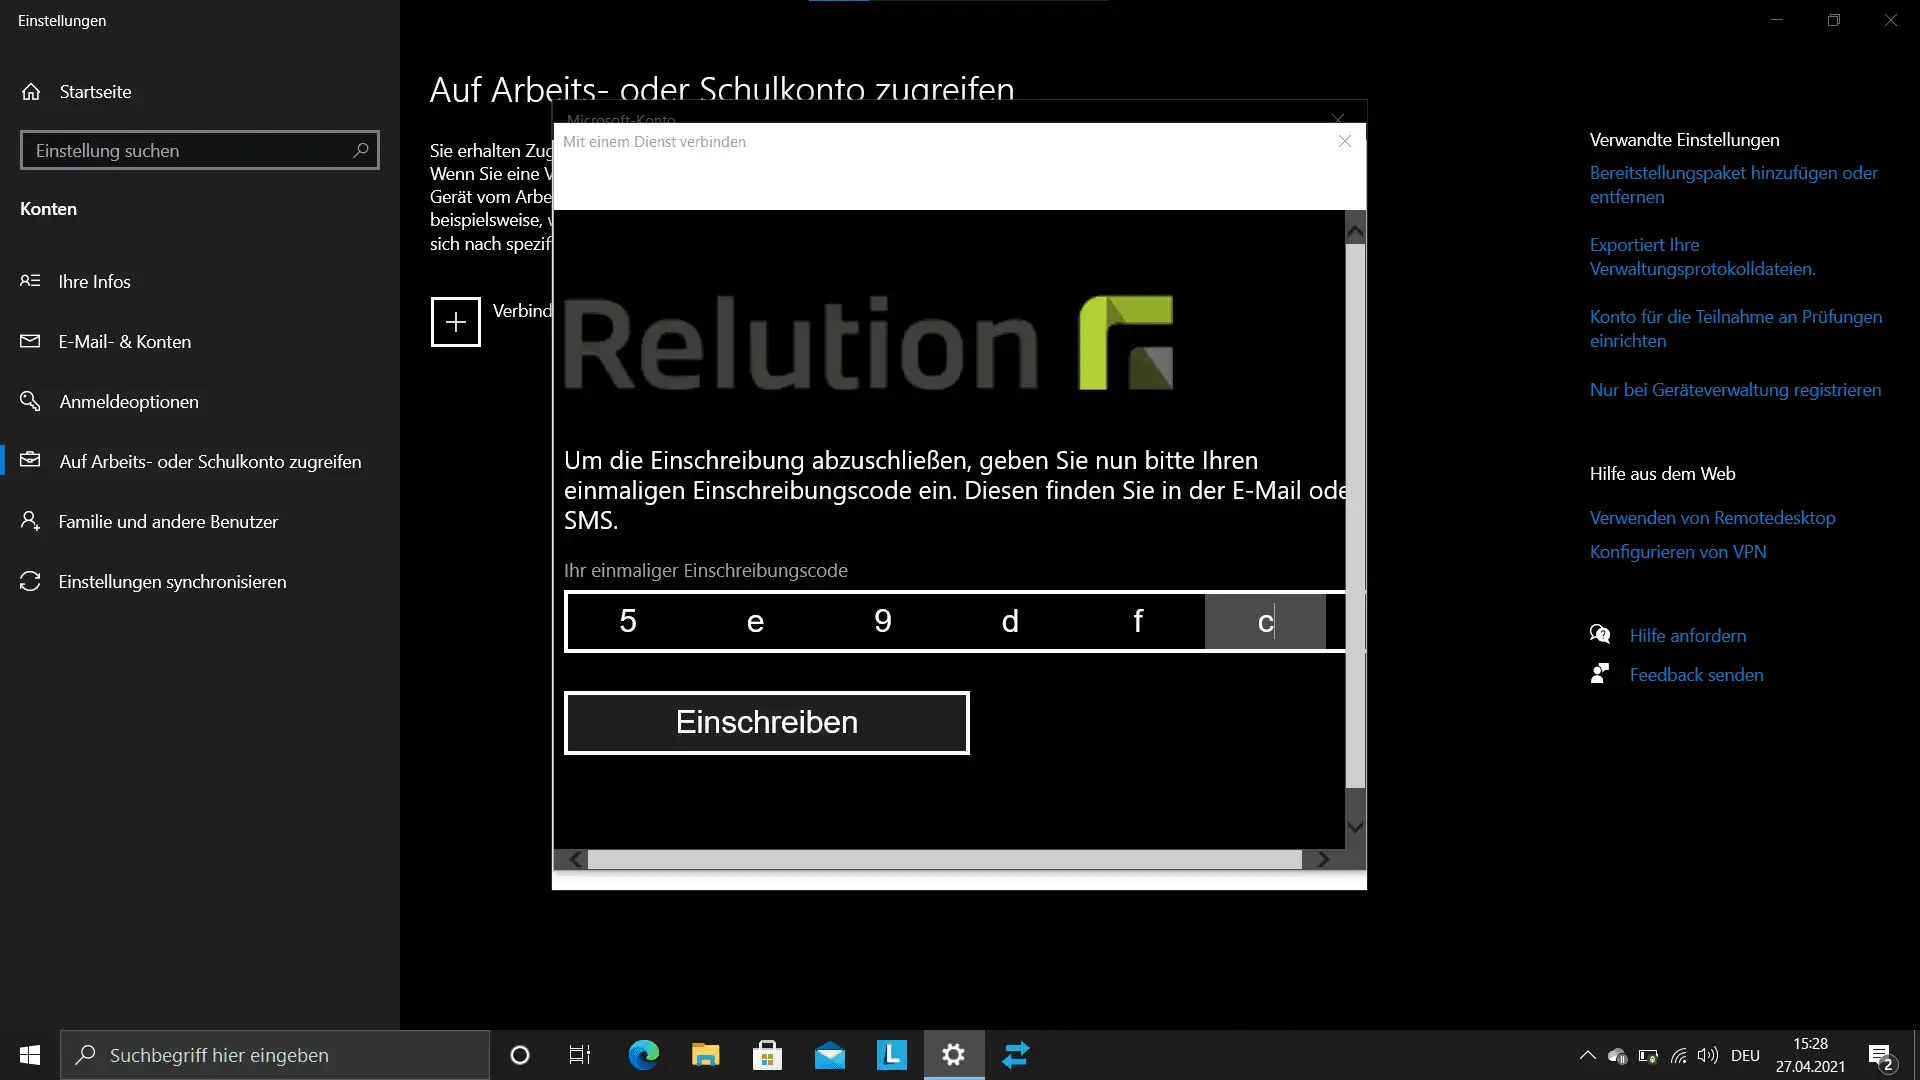Screen dimensions: 1920x1080
Task: Open 'Konto für die Teilnahme an Prüfungen einrichten'
Action: (x=1735, y=329)
